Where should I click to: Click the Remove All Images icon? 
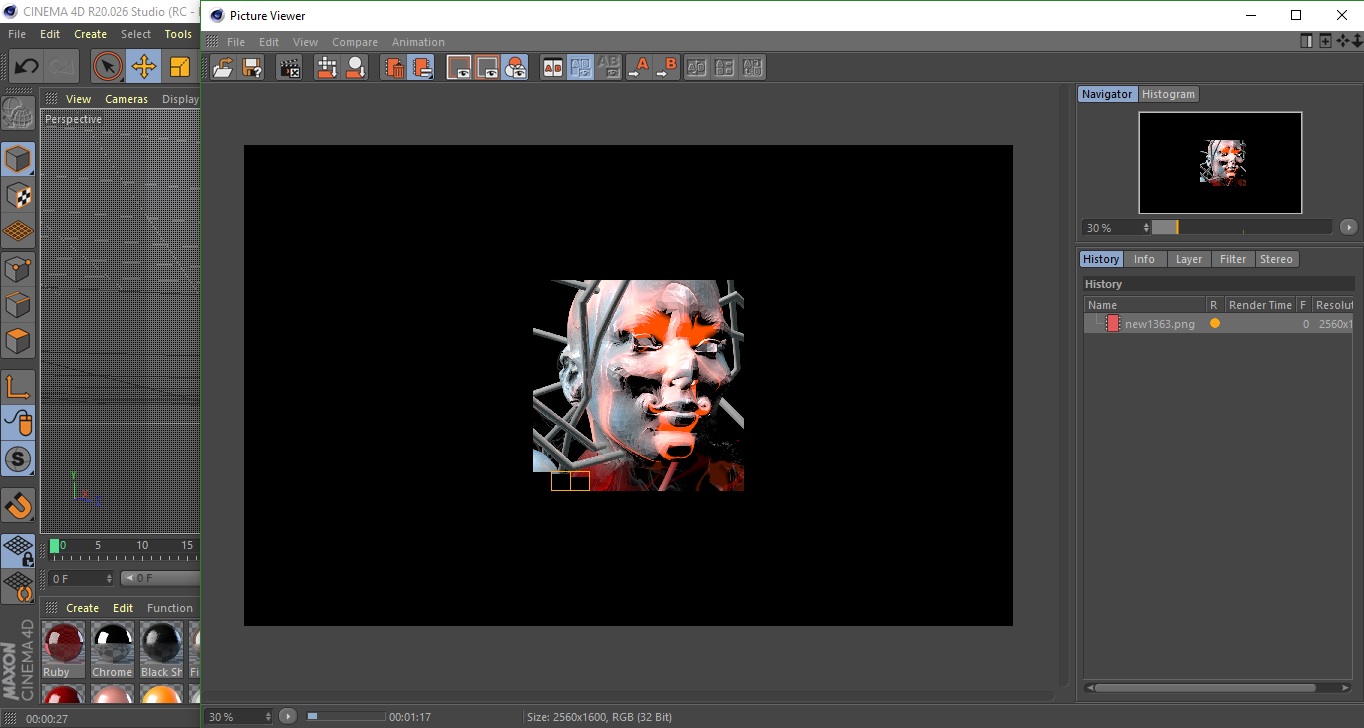pos(355,67)
